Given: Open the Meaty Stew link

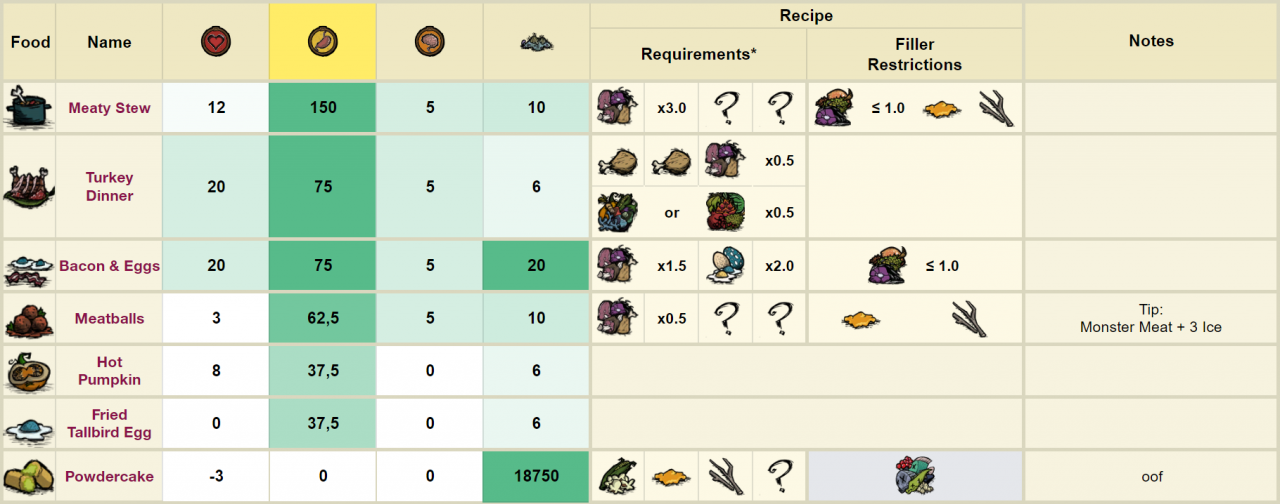Looking at the screenshot, I should pos(109,108).
